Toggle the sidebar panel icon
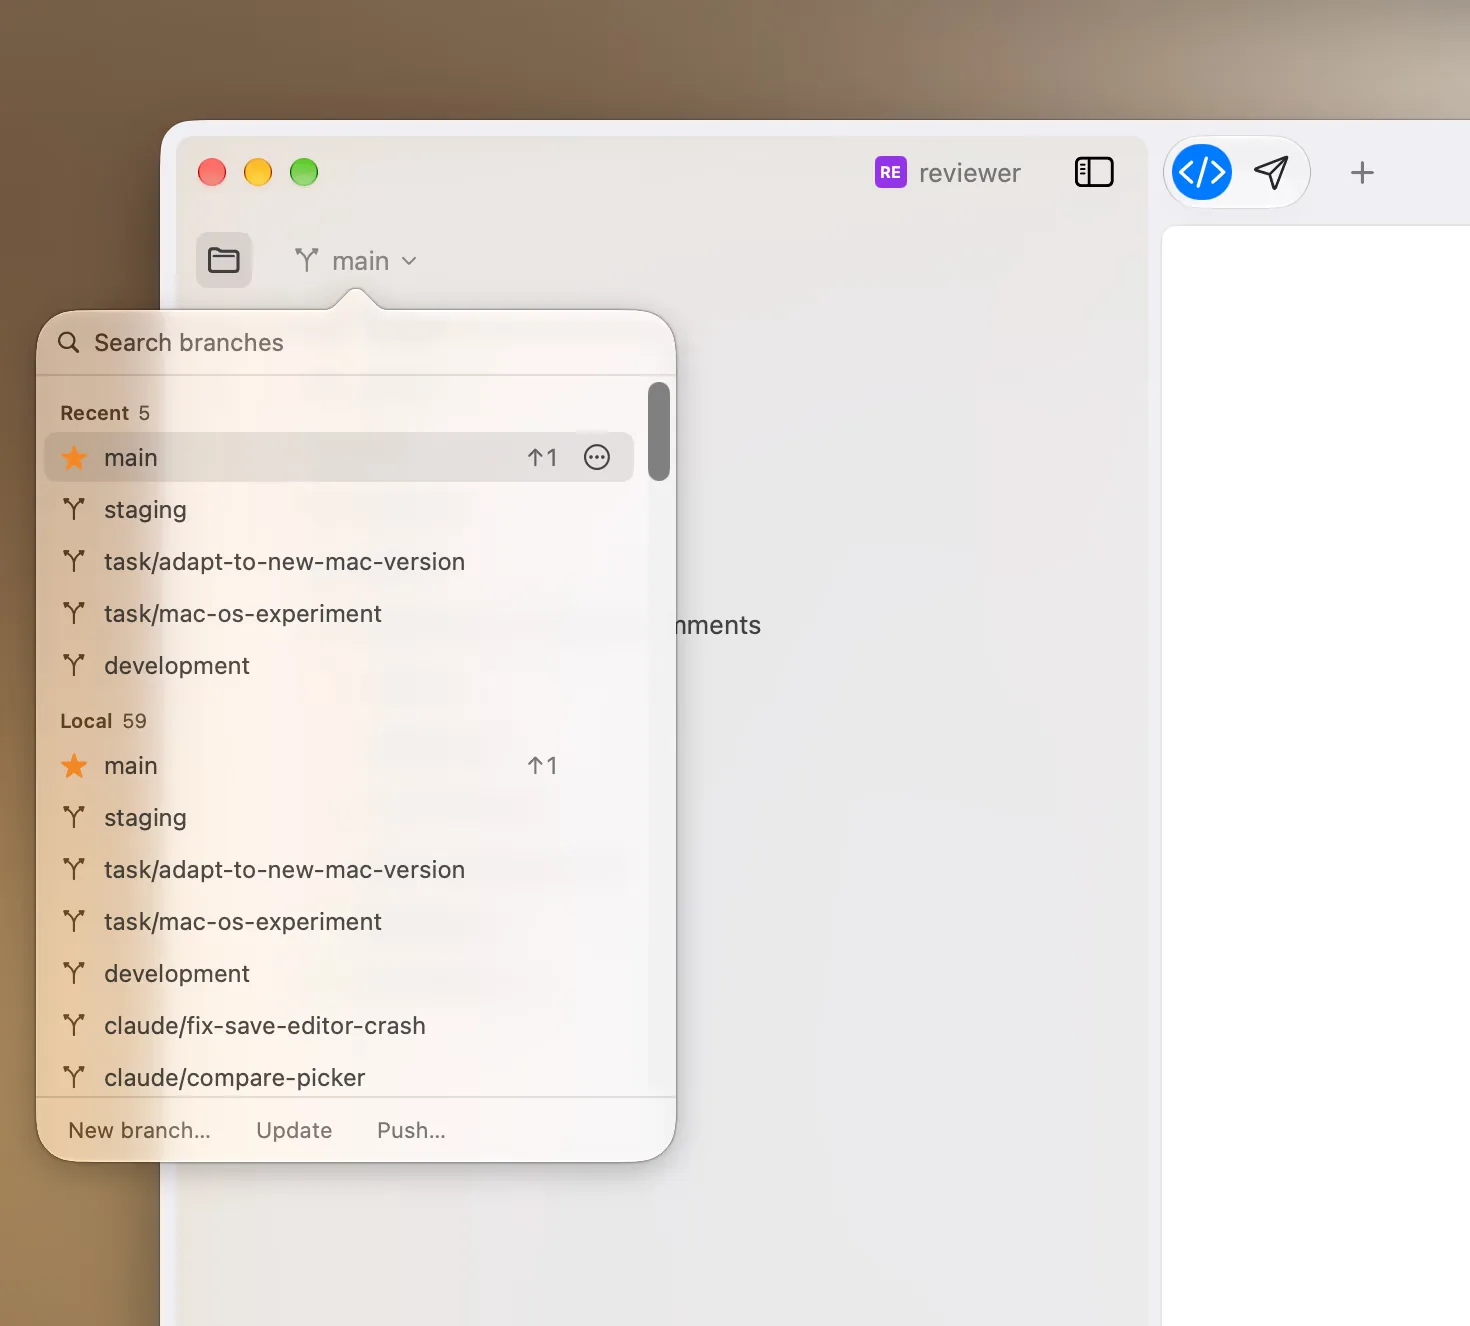The image size is (1470, 1326). [x=1094, y=172]
